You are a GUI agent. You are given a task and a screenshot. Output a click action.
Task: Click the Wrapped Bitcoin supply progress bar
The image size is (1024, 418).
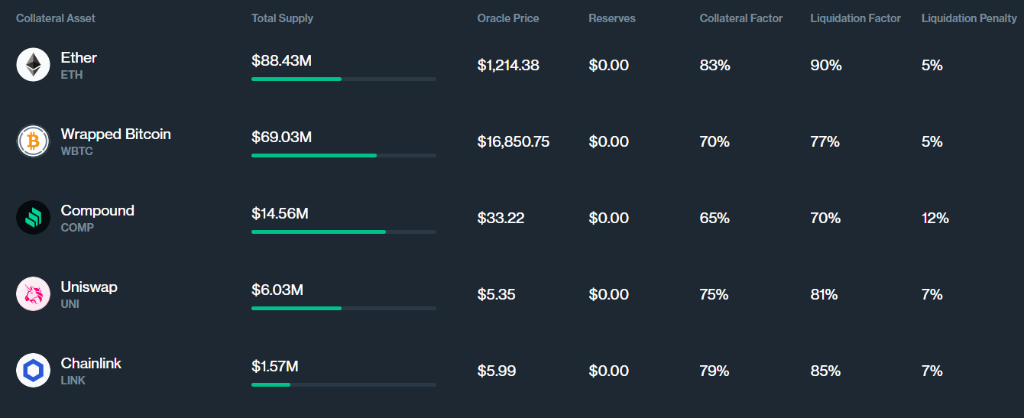pyautogui.click(x=344, y=155)
